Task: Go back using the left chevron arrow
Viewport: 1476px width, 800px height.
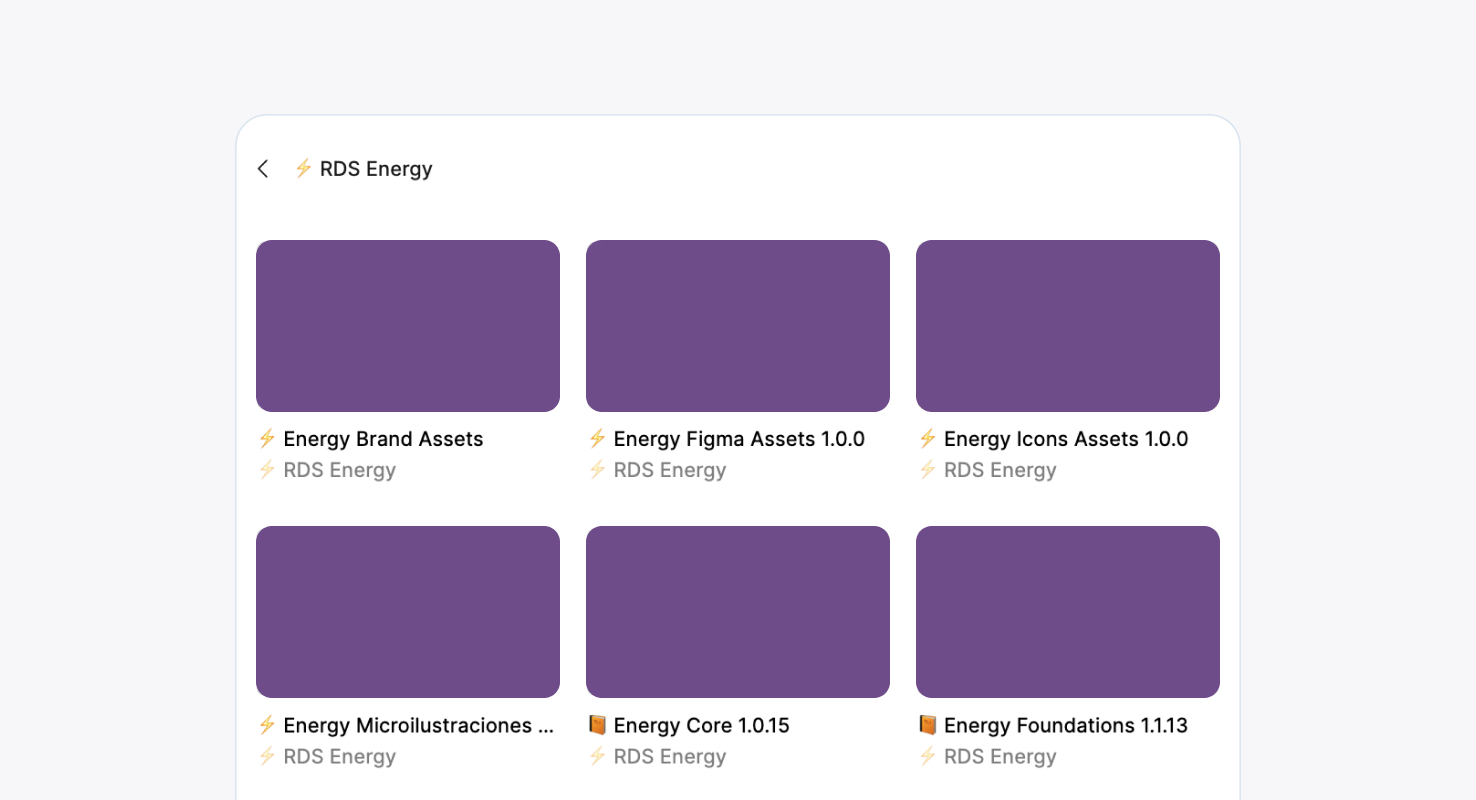Action: coord(263,169)
